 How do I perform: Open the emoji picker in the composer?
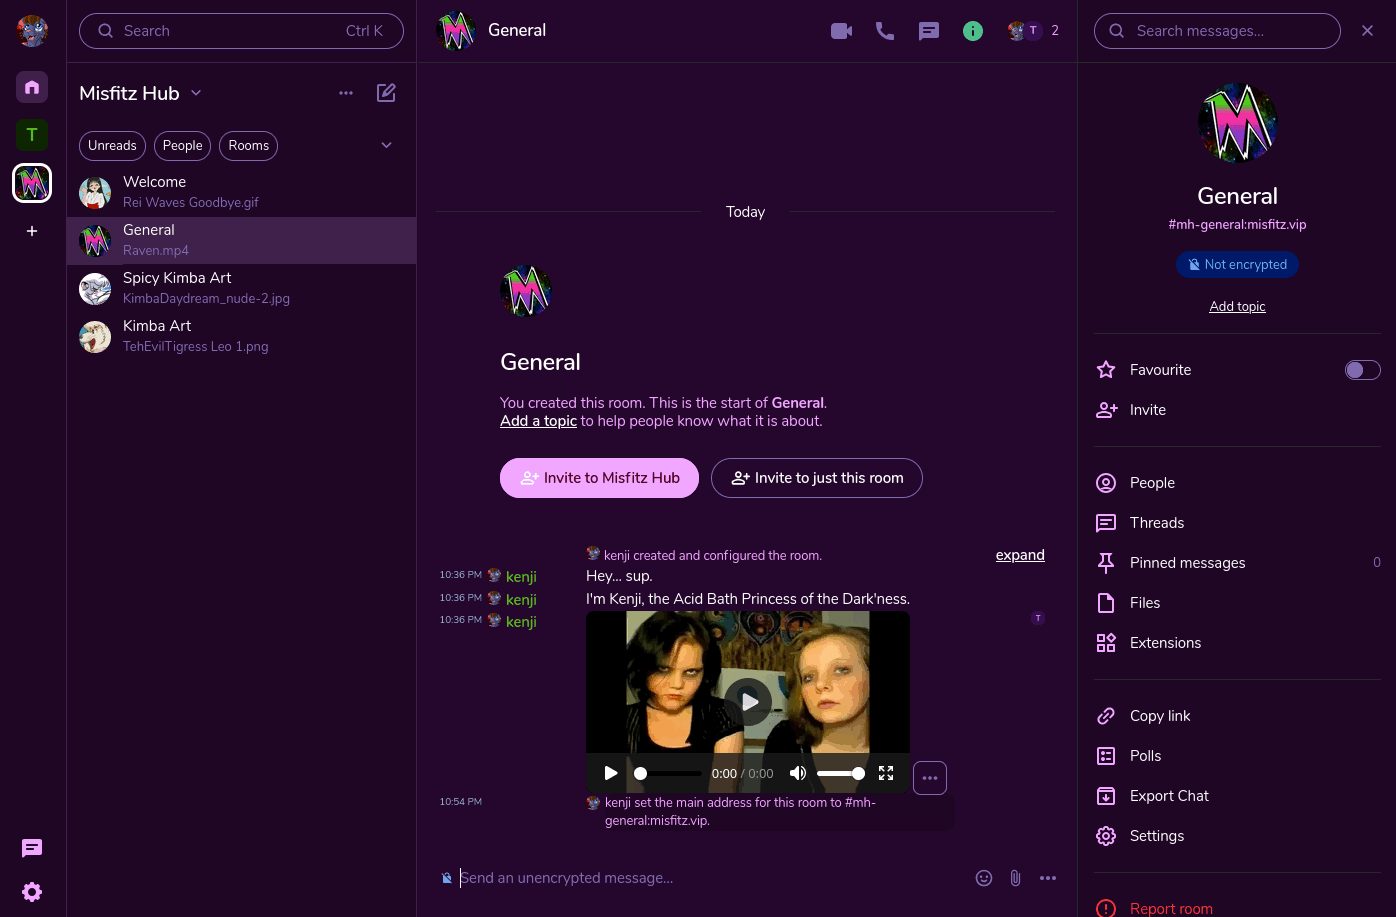[984, 878]
